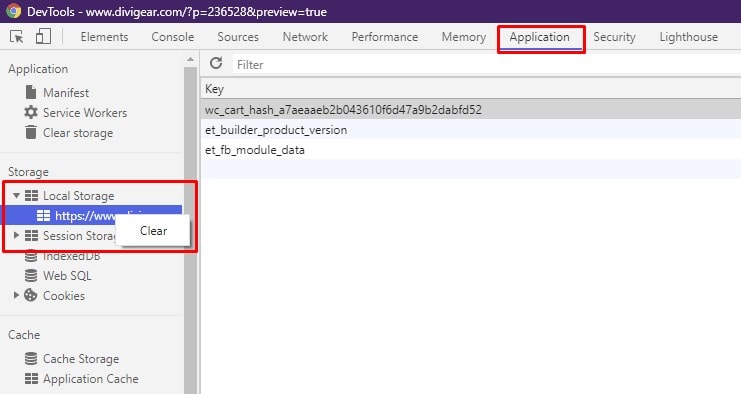Image resolution: width=741 pixels, height=394 pixels.
Task: Click the Web SQL database icon
Action: [x=31, y=275]
